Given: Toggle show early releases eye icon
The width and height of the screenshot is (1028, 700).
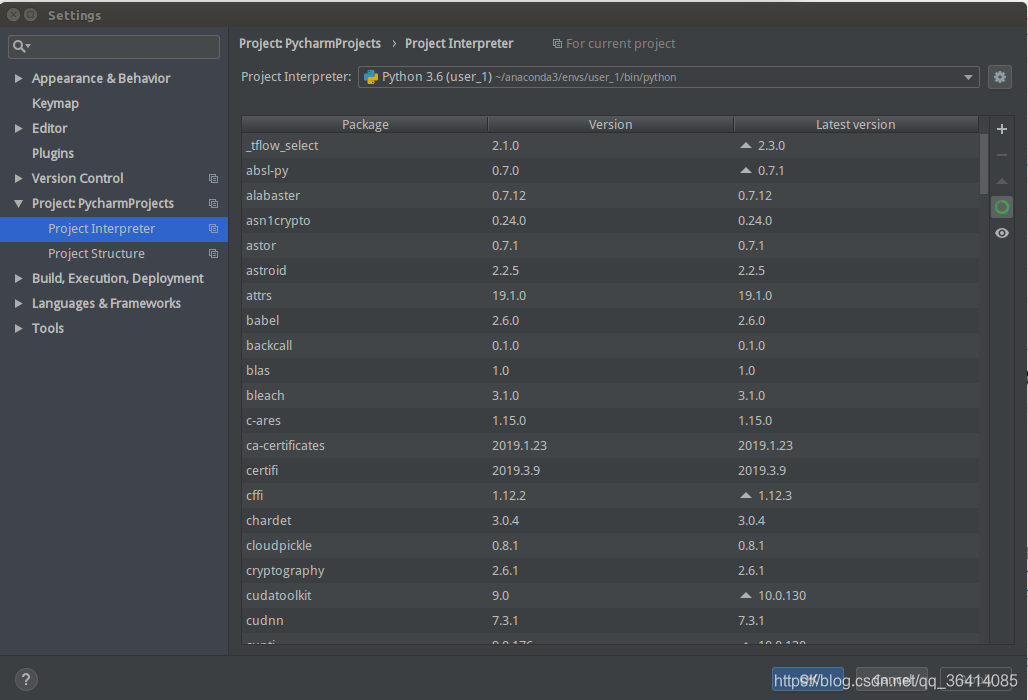Looking at the screenshot, I should (x=1001, y=233).
